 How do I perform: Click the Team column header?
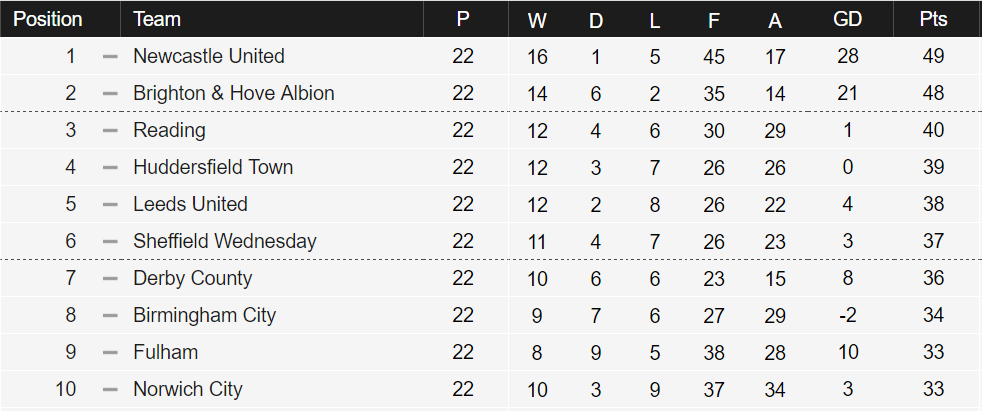click(157, 19)
